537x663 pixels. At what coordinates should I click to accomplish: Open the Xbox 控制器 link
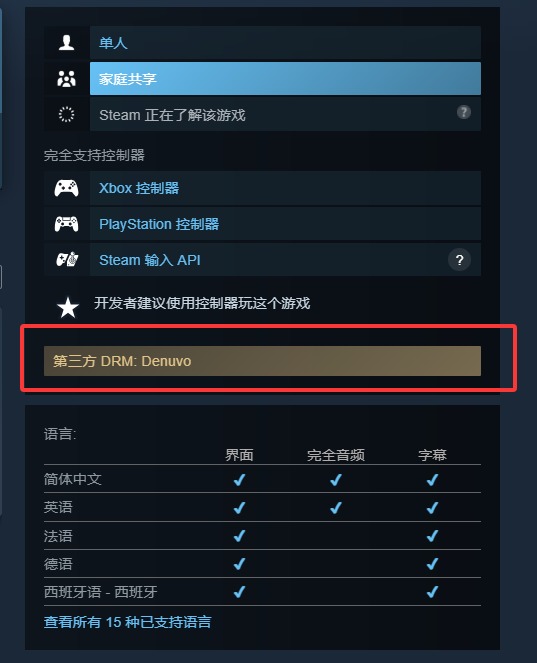tap(139, 188)
